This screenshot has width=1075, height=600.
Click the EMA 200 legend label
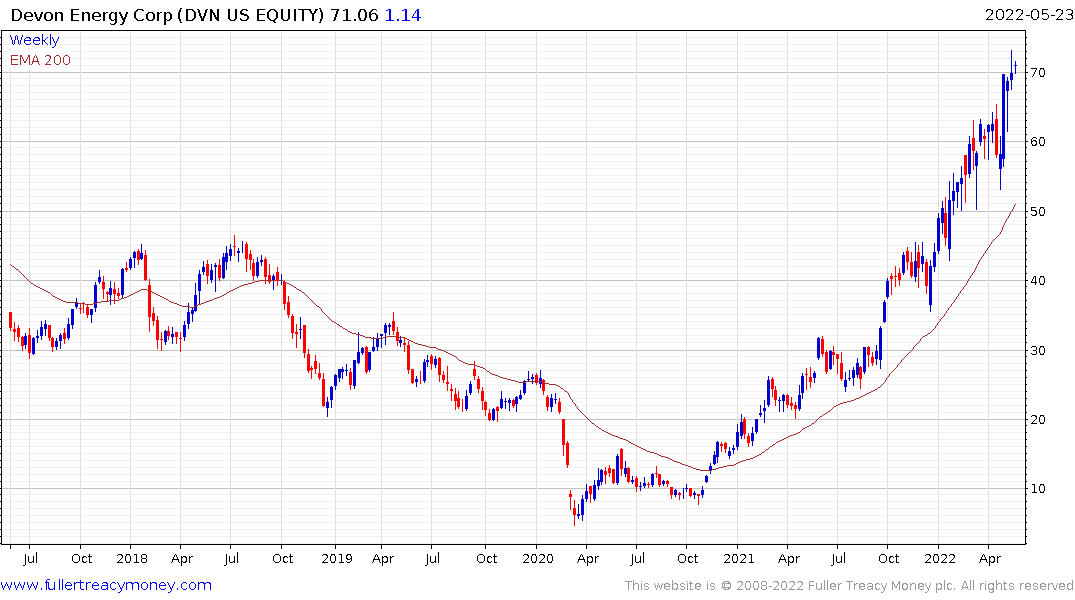pos(40,60)
